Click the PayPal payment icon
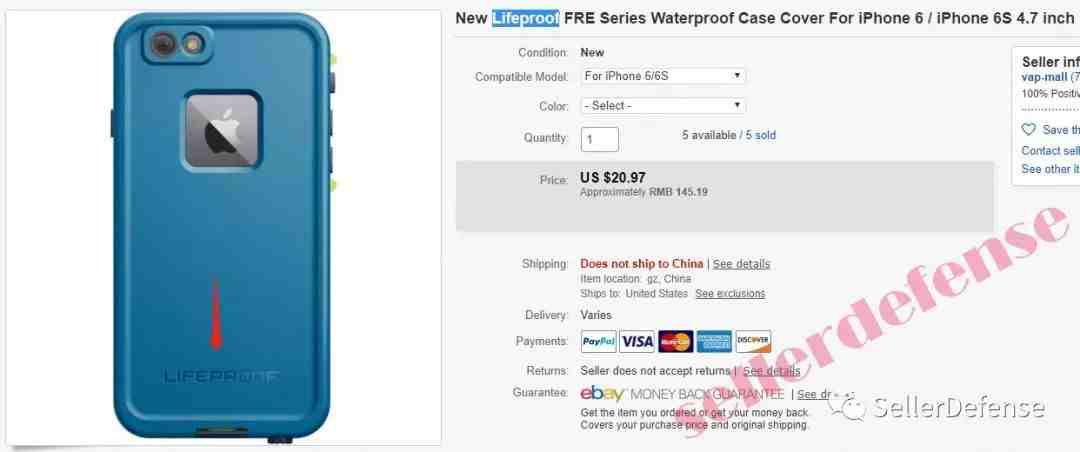1080x452 pixels. [x=599, y=341]
